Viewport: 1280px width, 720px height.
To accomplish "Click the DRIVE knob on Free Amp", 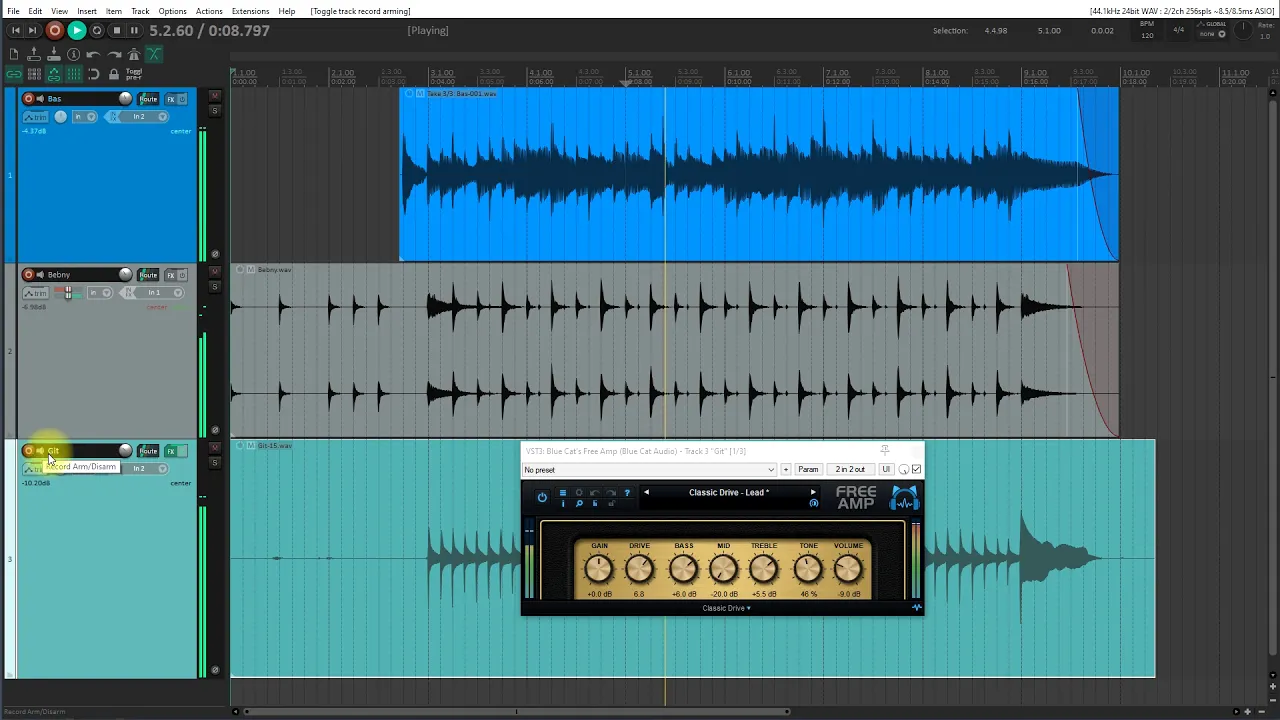I will pyautogui.click(x=640, y=569).
